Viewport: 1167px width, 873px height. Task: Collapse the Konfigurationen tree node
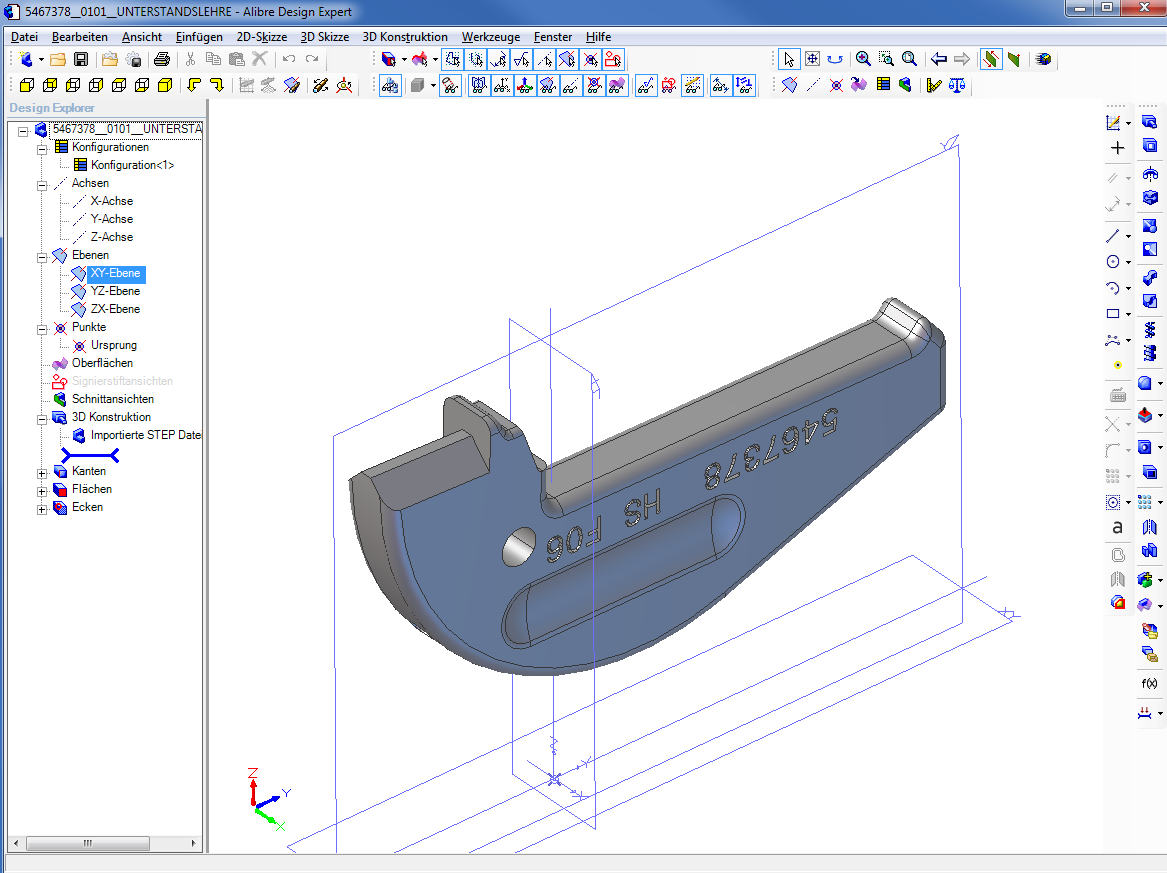[42, 149]
